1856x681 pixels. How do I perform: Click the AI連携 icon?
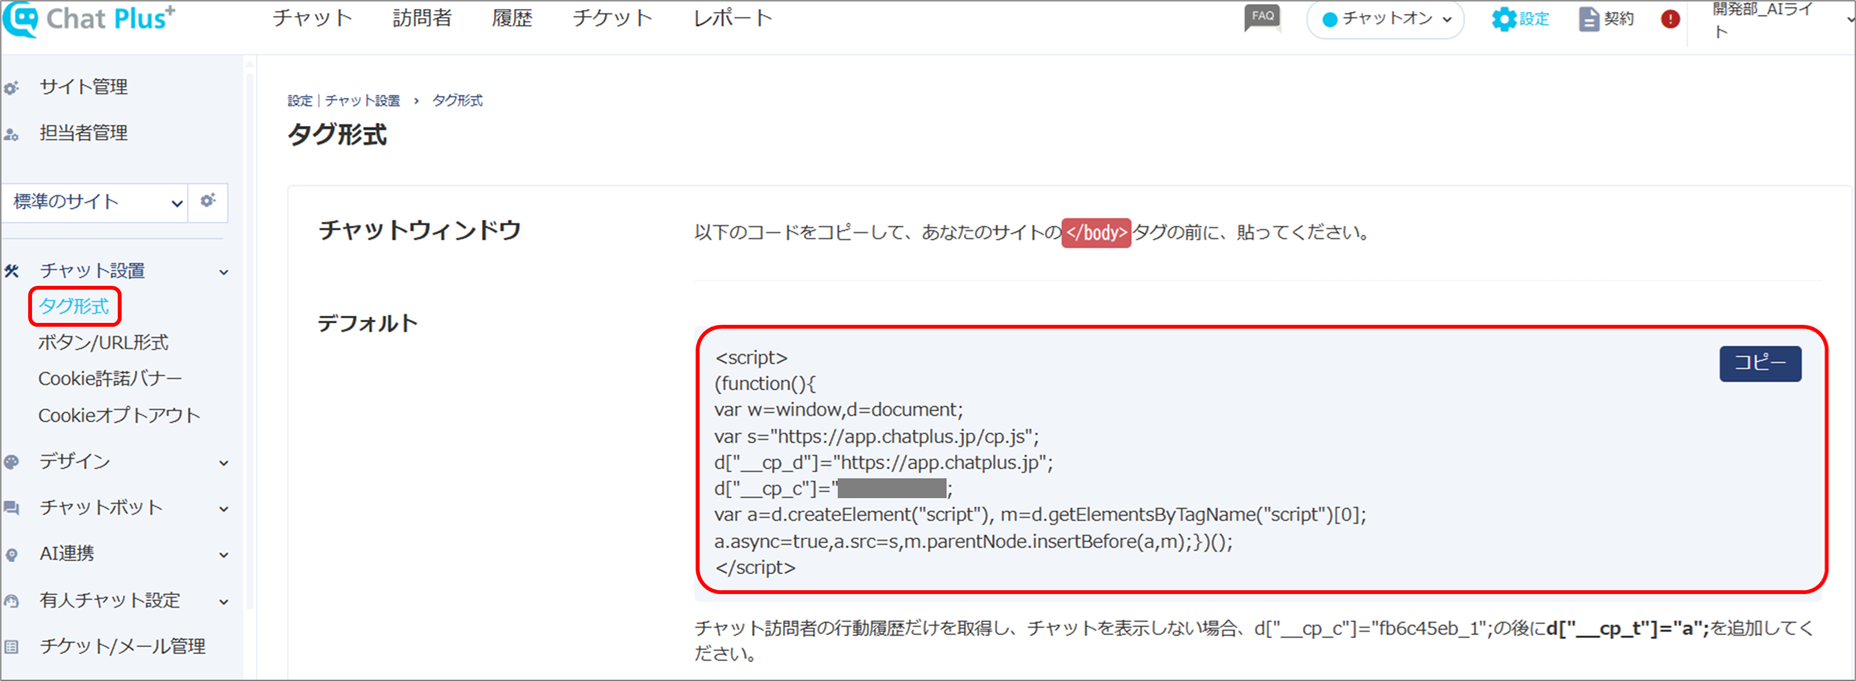click(12, 555)
